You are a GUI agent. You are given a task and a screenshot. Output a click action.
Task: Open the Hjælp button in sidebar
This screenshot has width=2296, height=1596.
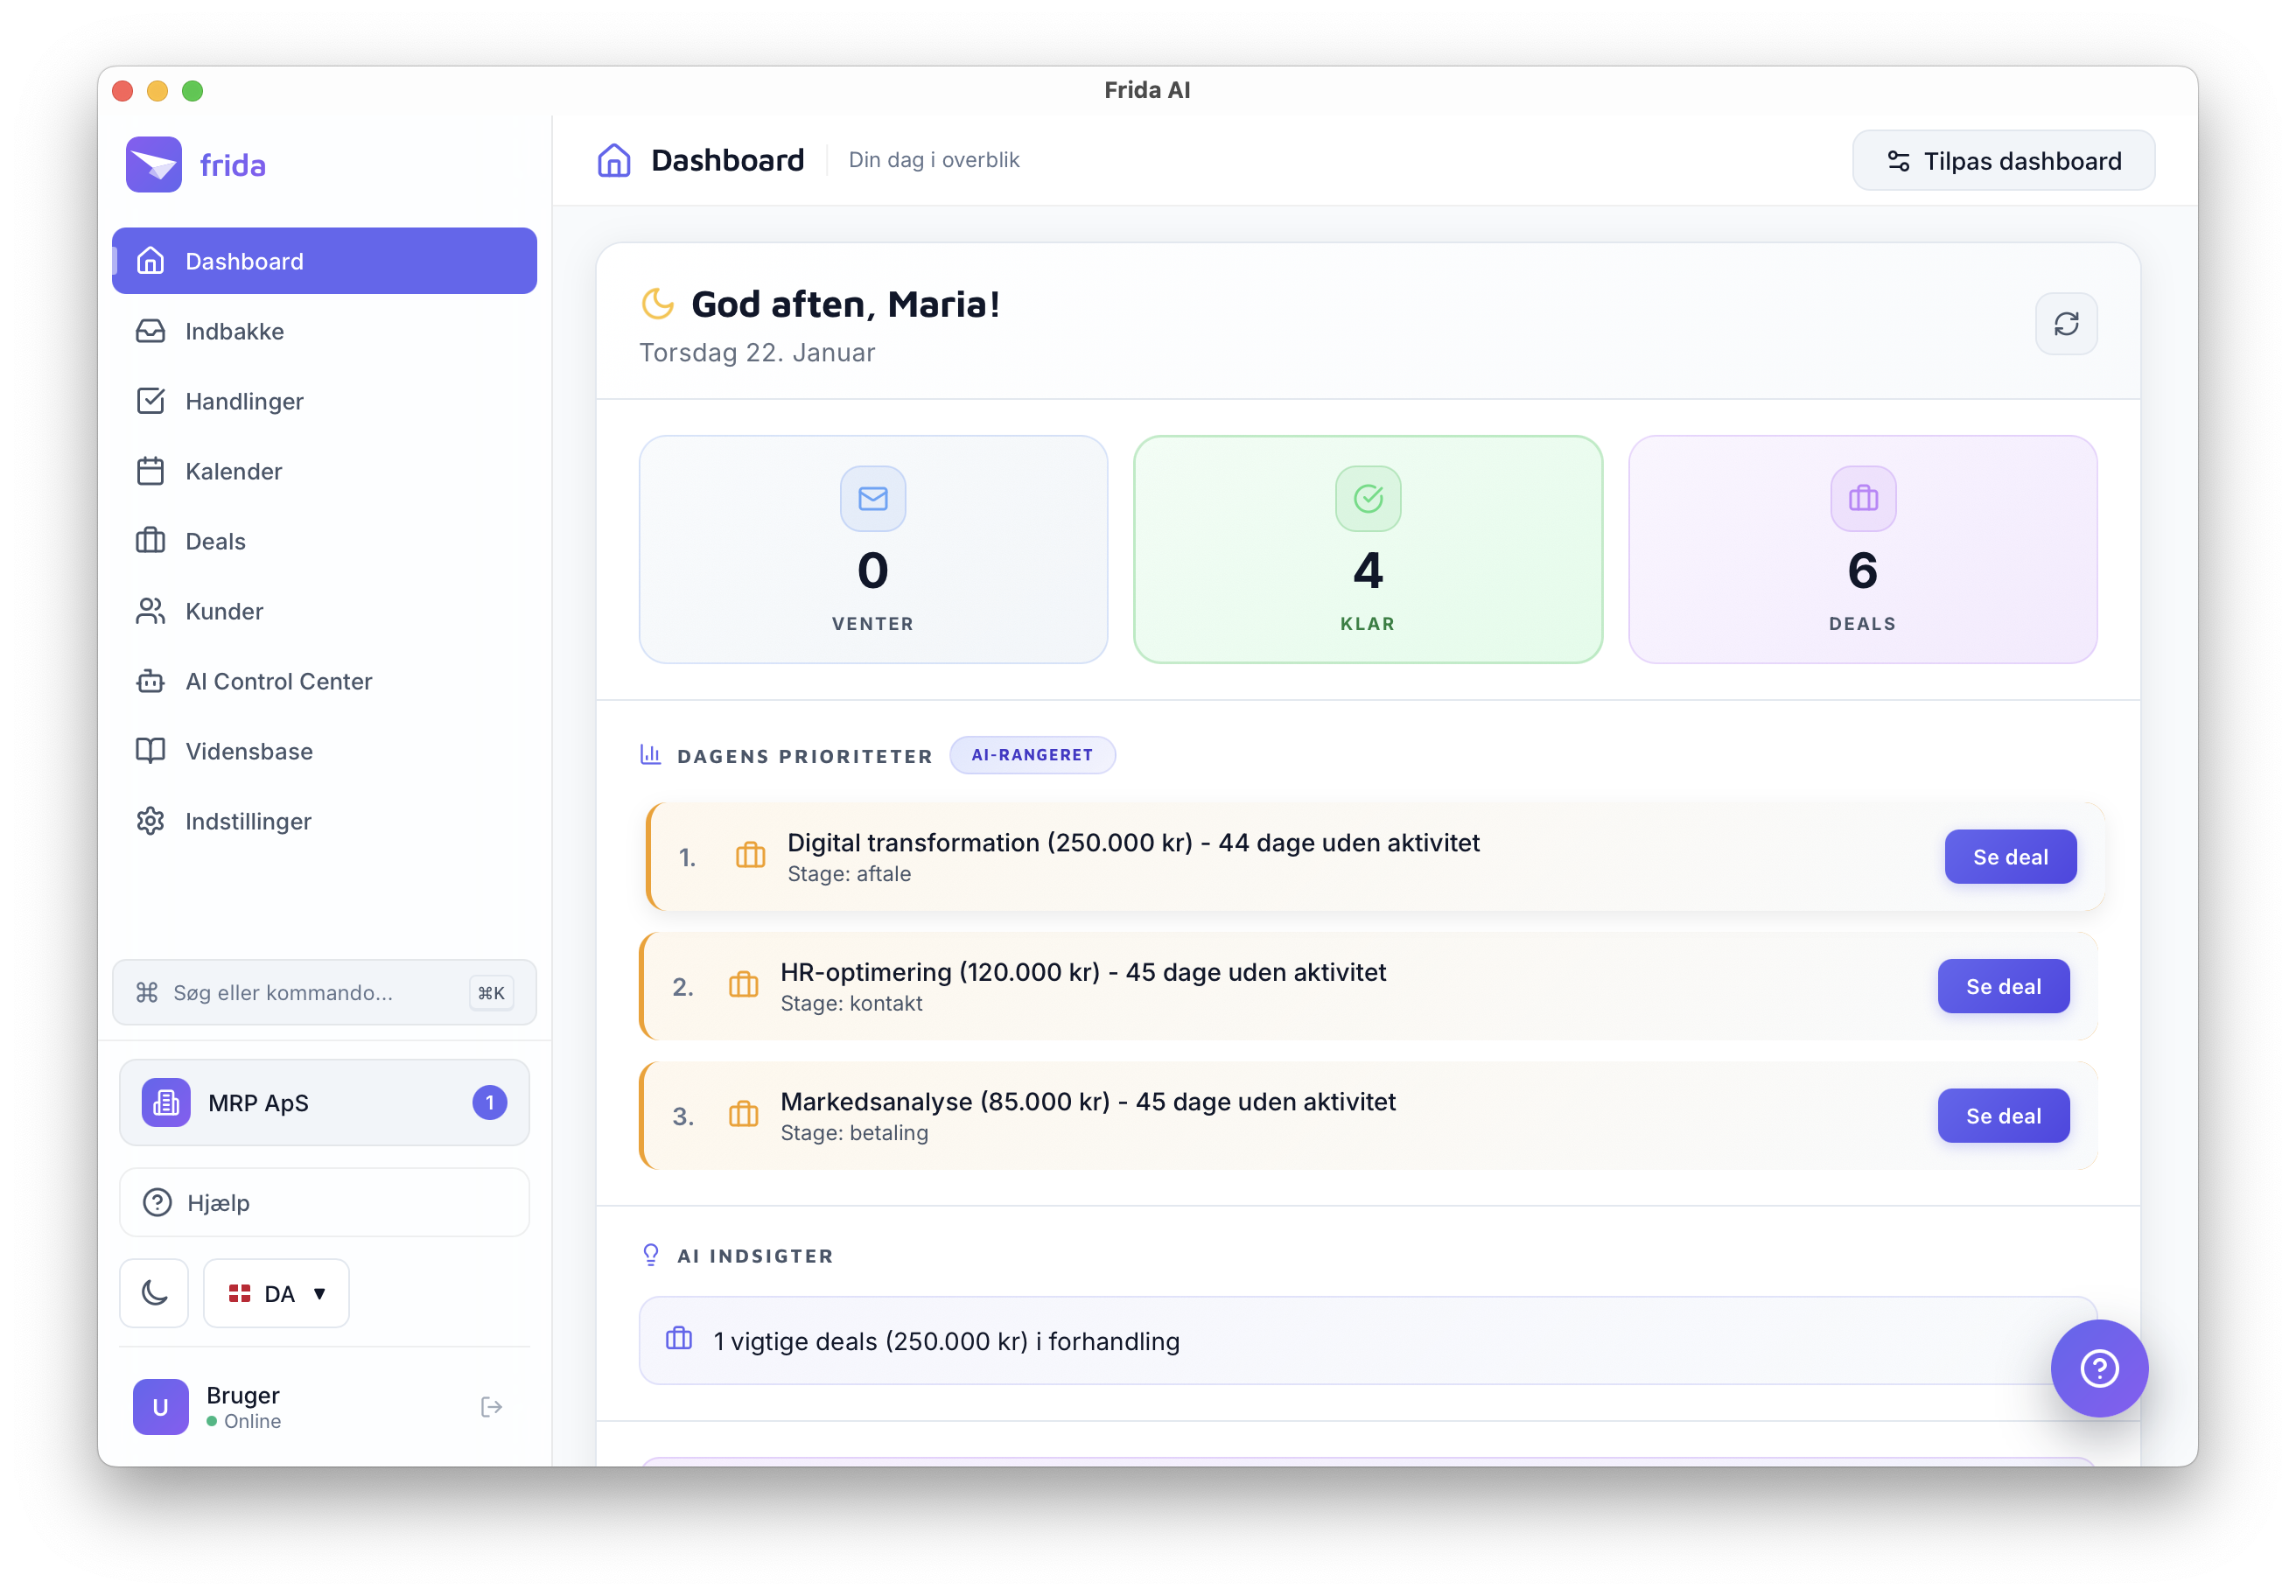point(324,1202)
